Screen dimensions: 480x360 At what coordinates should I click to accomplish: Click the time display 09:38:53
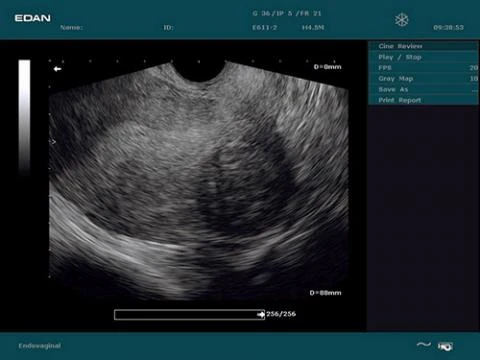(448, 28)
